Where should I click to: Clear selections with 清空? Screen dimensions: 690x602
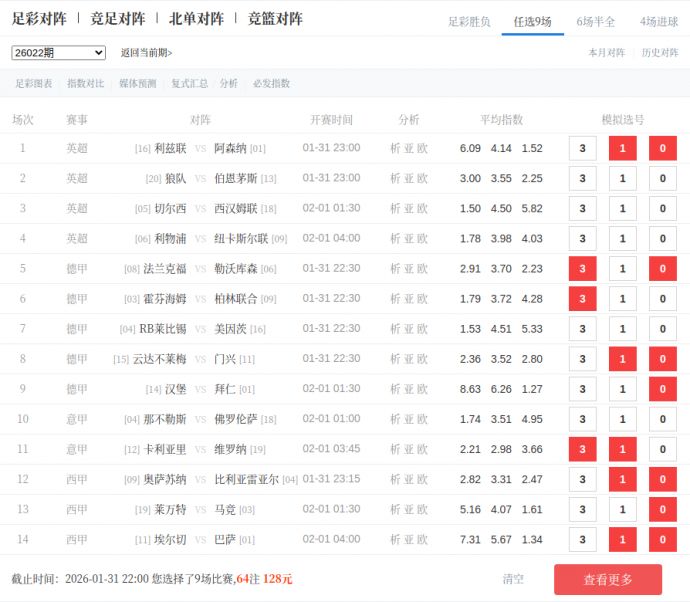click(x=513, y=579)
